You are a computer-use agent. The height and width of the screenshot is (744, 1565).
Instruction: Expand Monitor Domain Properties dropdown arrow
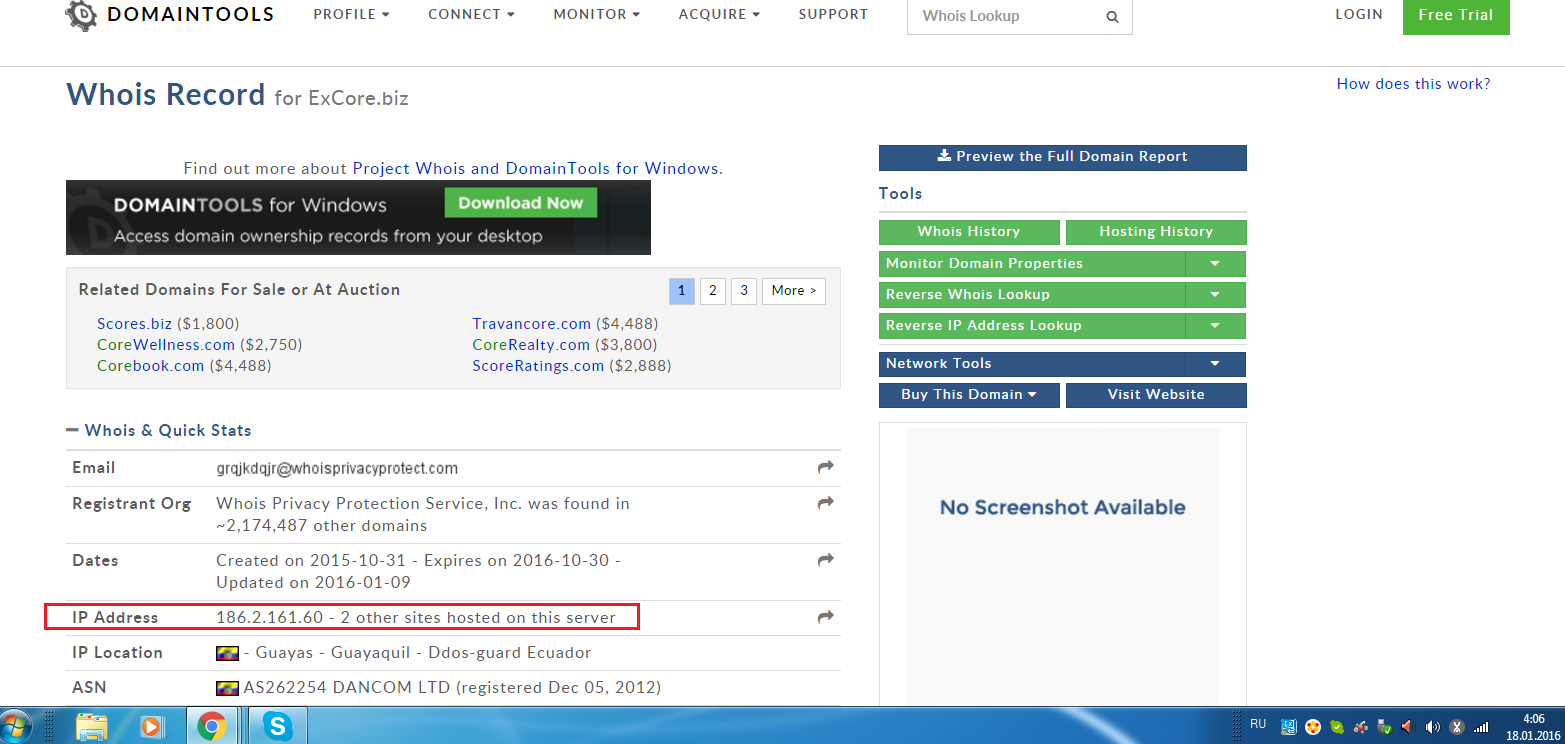point(1215,264)
